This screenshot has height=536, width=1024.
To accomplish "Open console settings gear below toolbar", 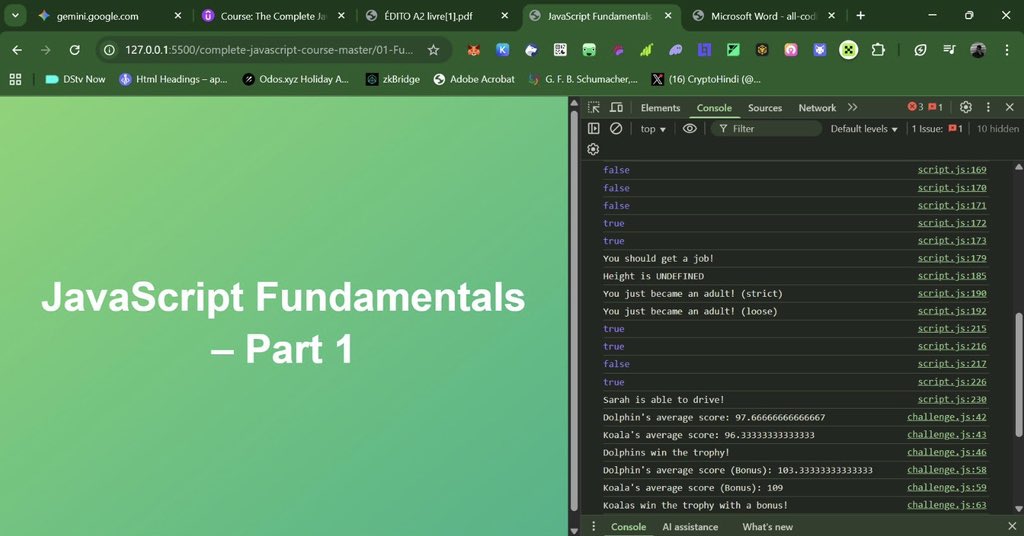I will [593, 149].
